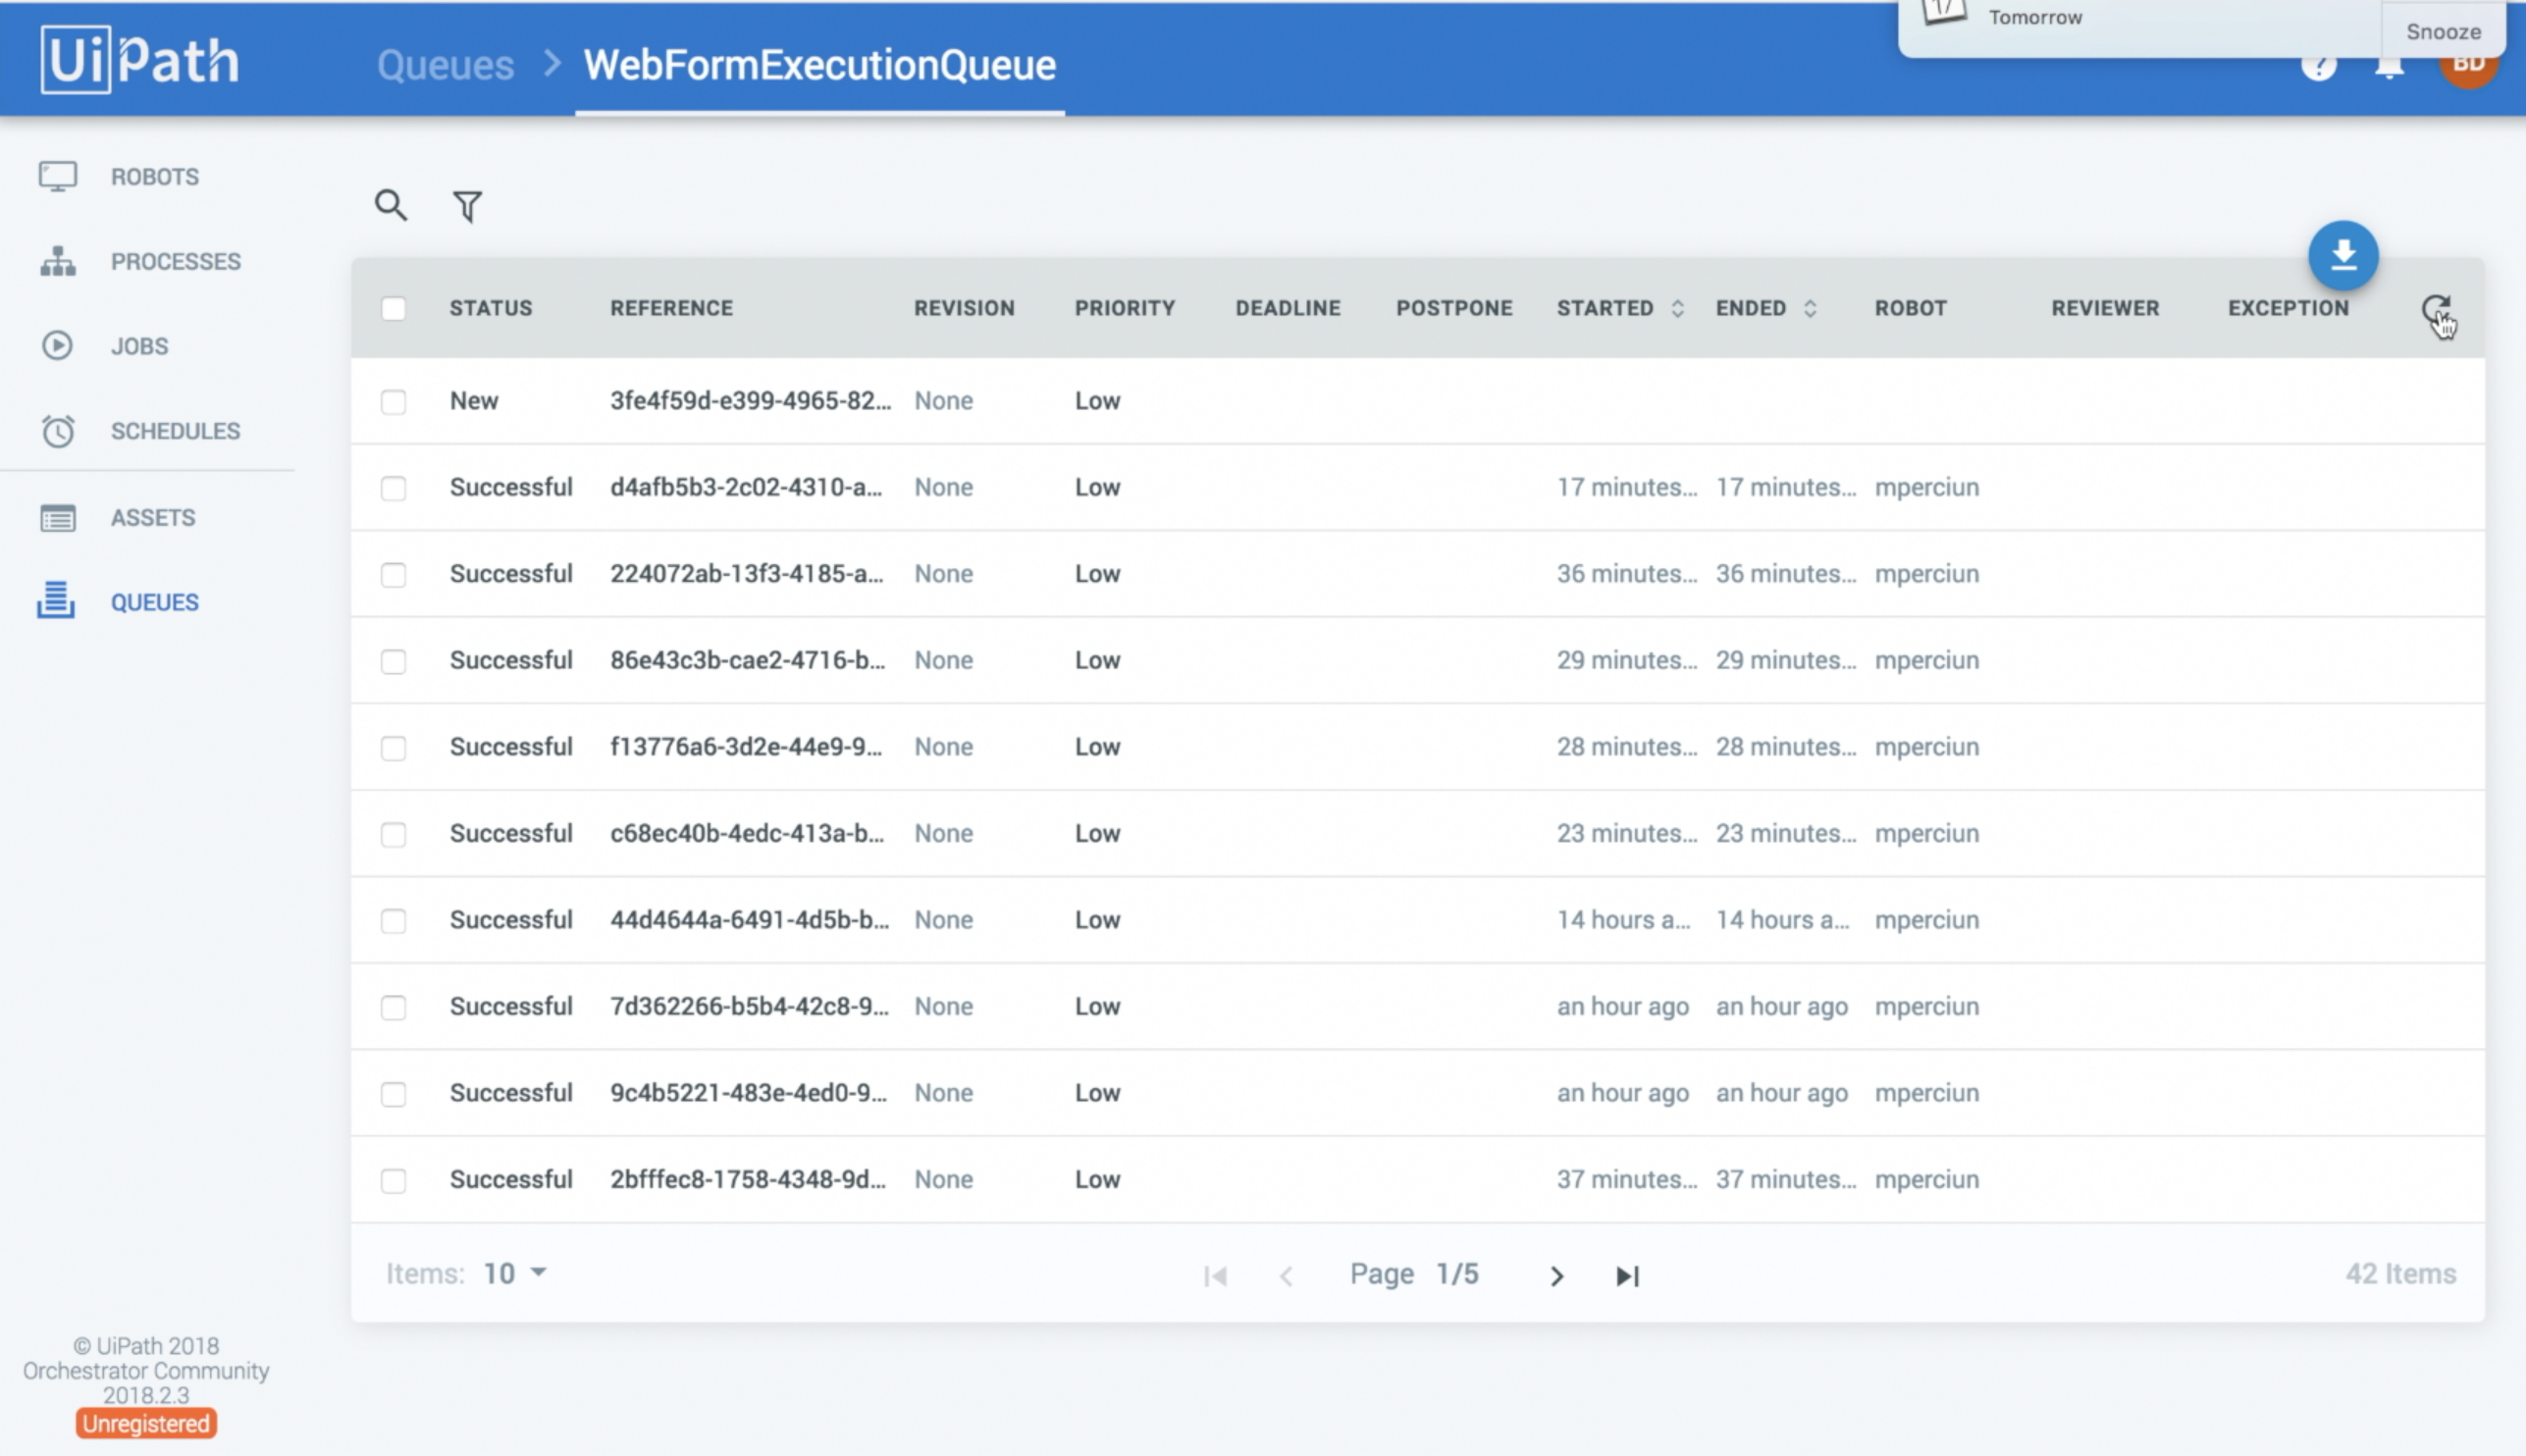Snooze the calendar notification
The width and height of the screenshot is (2526, 1456).
click(x=2442, y=31)
